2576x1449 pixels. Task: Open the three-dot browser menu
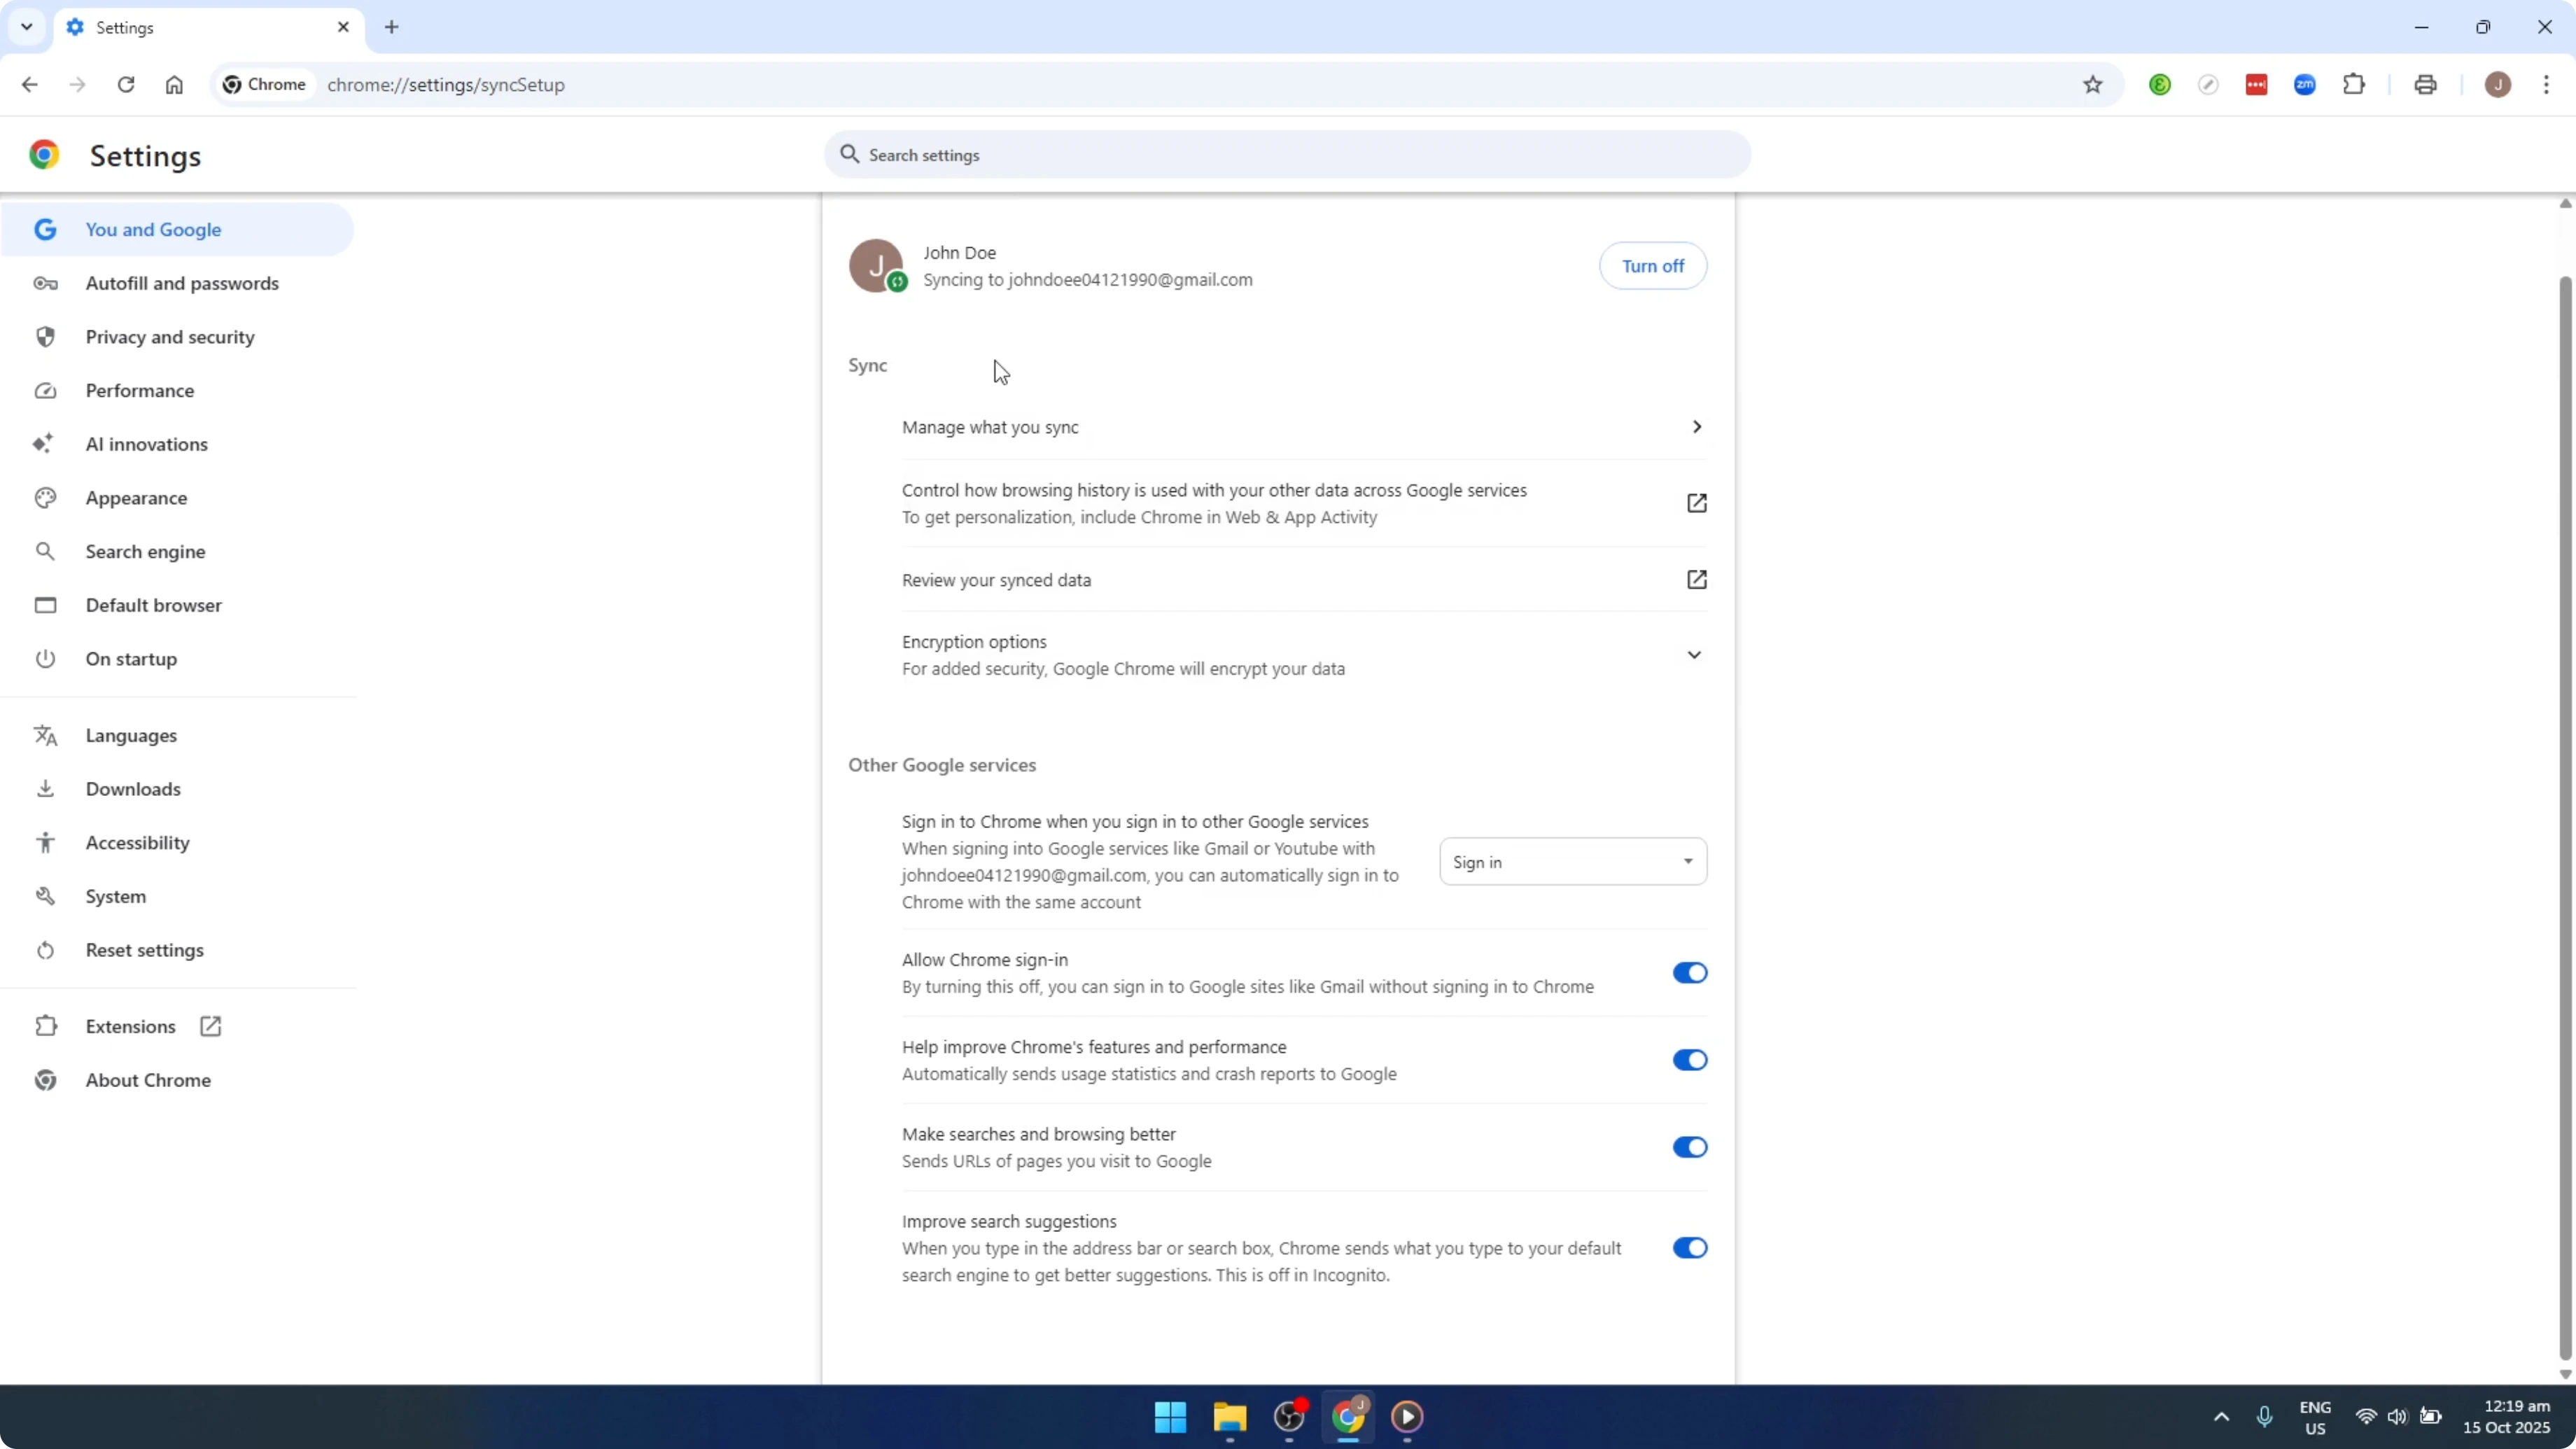(2548, 84)
